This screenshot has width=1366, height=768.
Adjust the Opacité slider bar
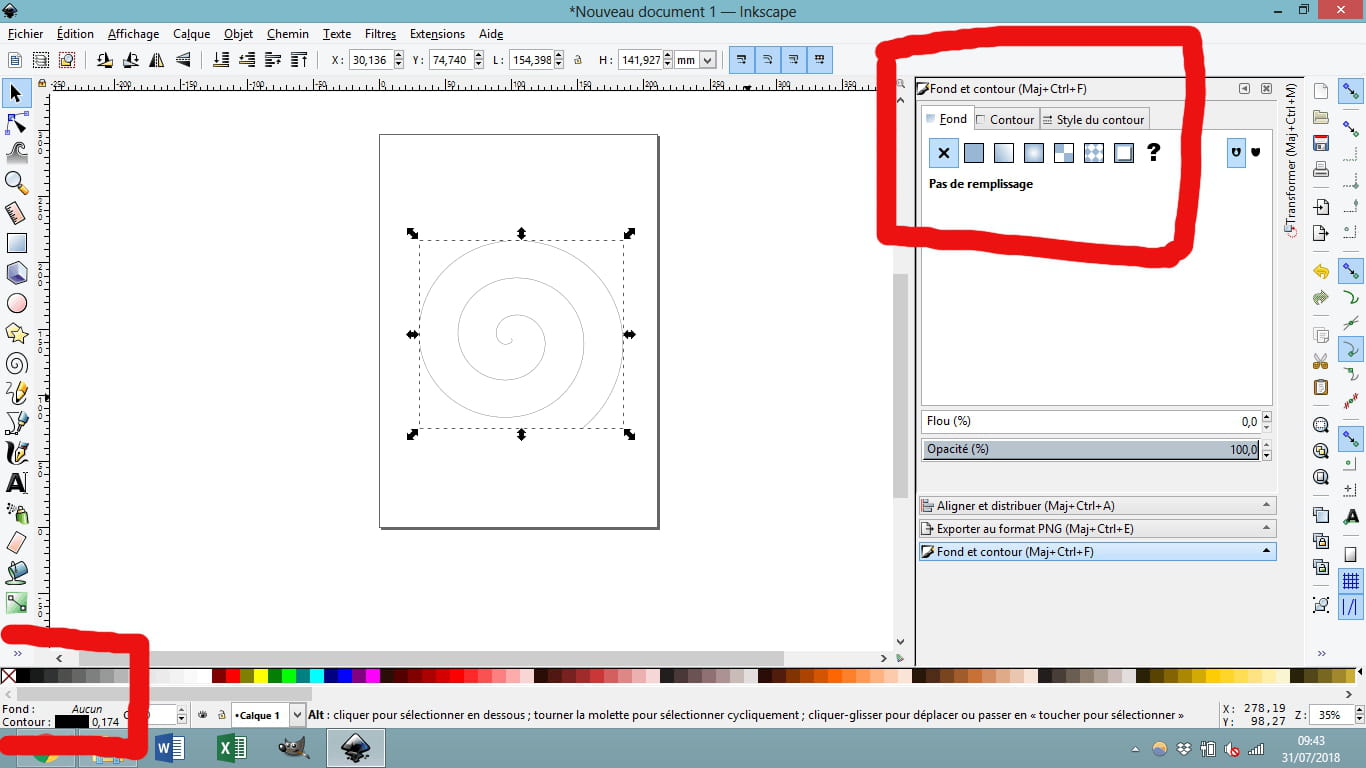tap(1091, 450)
